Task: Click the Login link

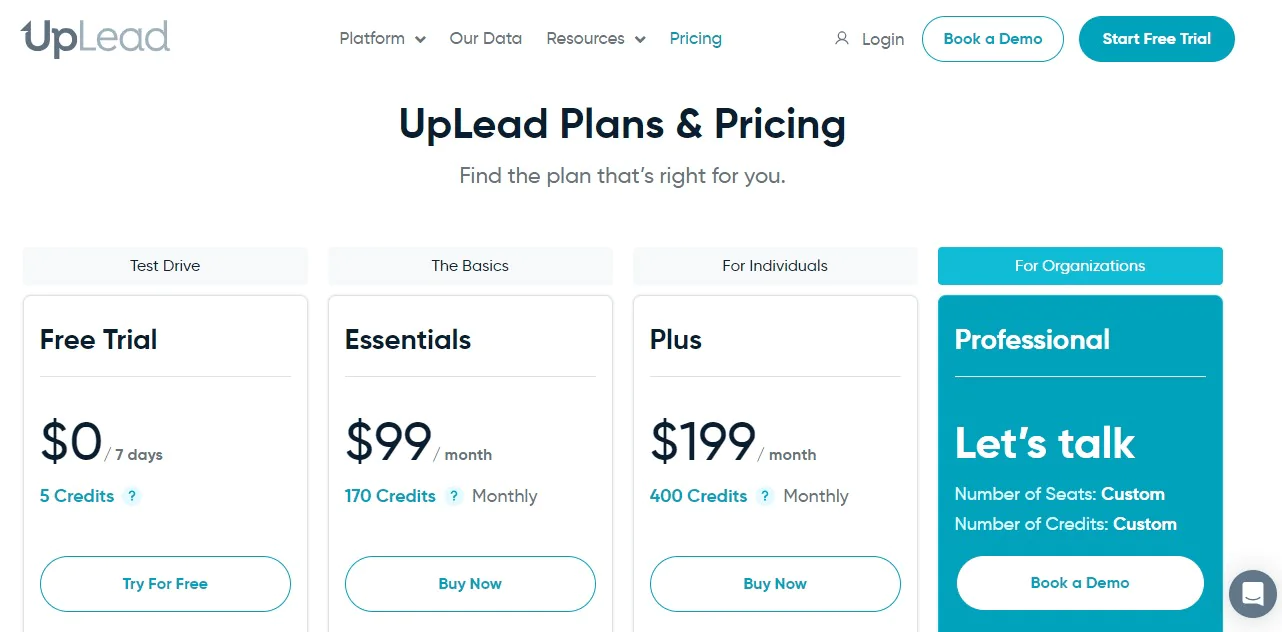Action: [x=883, y=38]
